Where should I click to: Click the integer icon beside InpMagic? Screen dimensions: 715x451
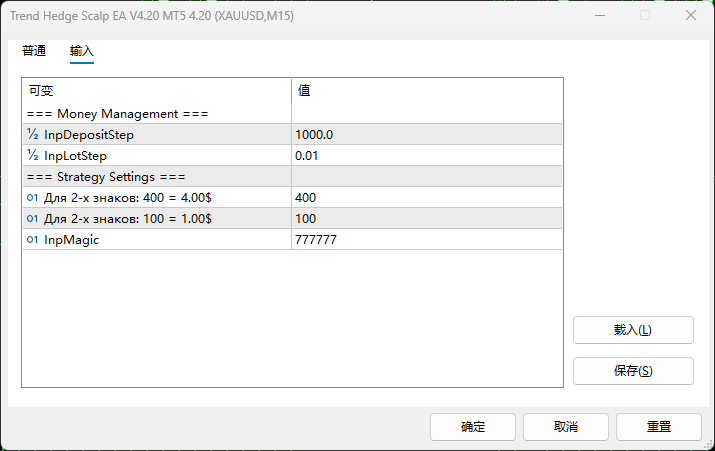tap(33, 240)
